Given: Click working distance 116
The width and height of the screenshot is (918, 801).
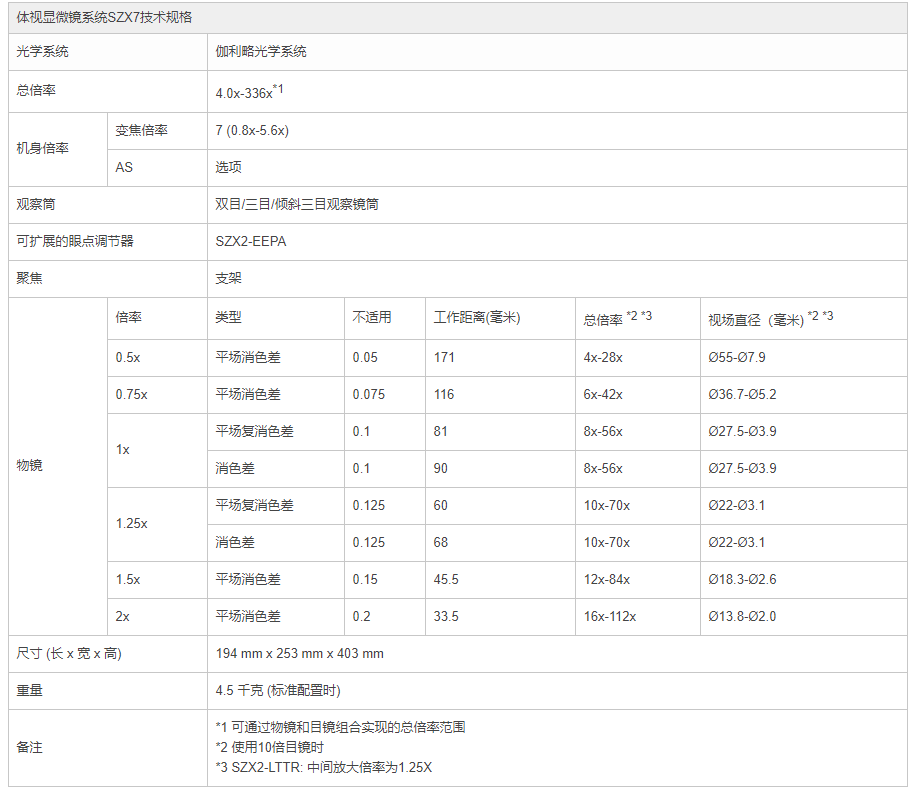Looking at the screenshot, I should coord(444,395).
